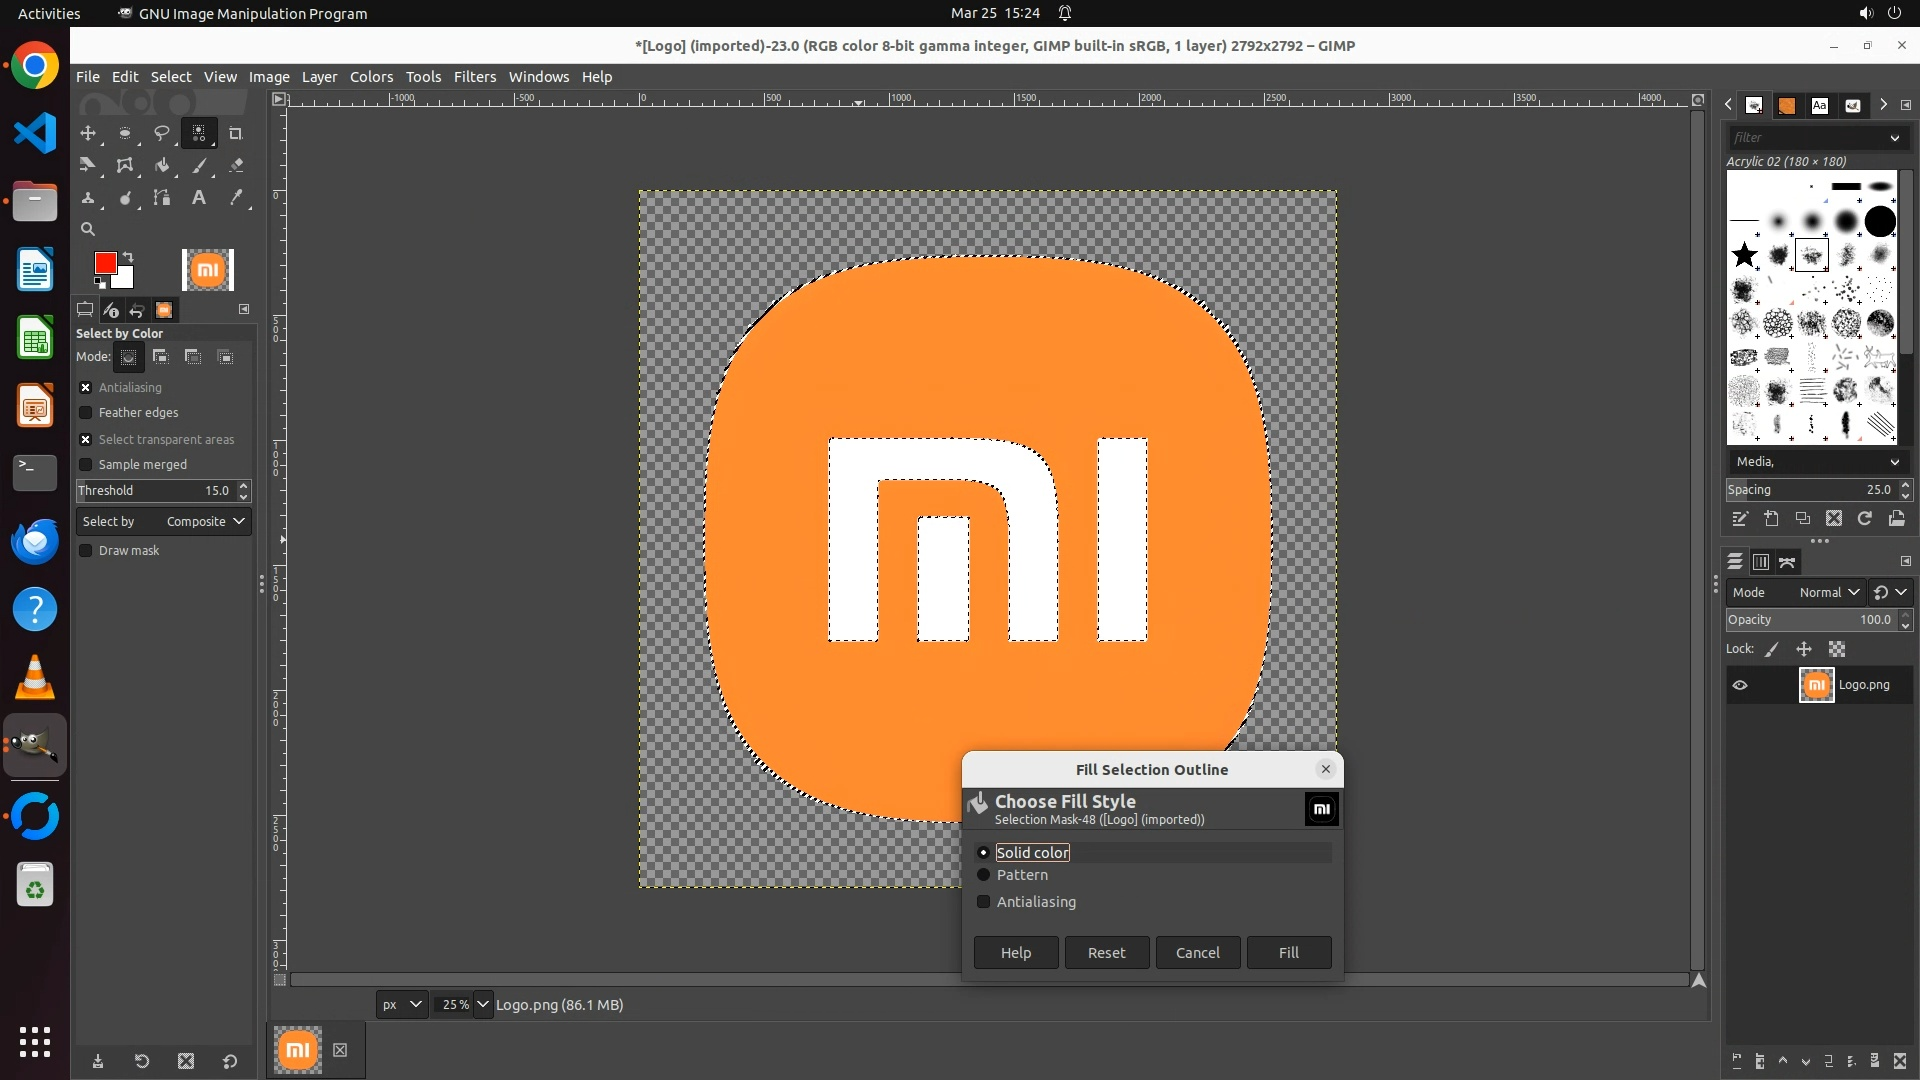The width and height of the screenshot is (1920, 1080).
Task: Open the 25% zoom level dropdown
Action: [x=482, y=1004]
